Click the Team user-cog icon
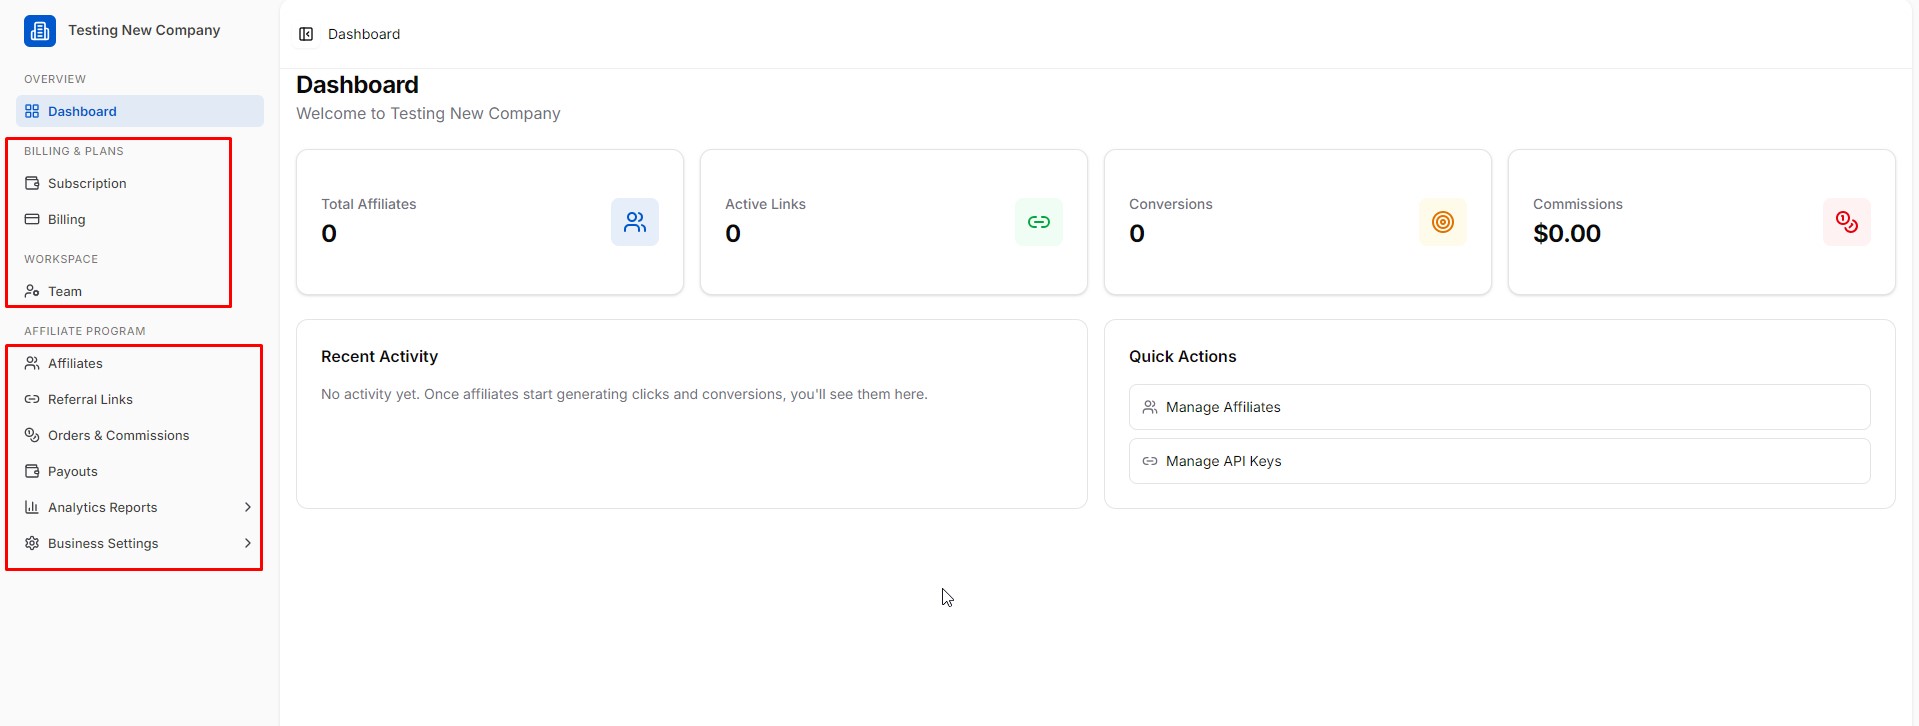The width and height of the screenshot is (1919, 726). (x=32, y=291)
